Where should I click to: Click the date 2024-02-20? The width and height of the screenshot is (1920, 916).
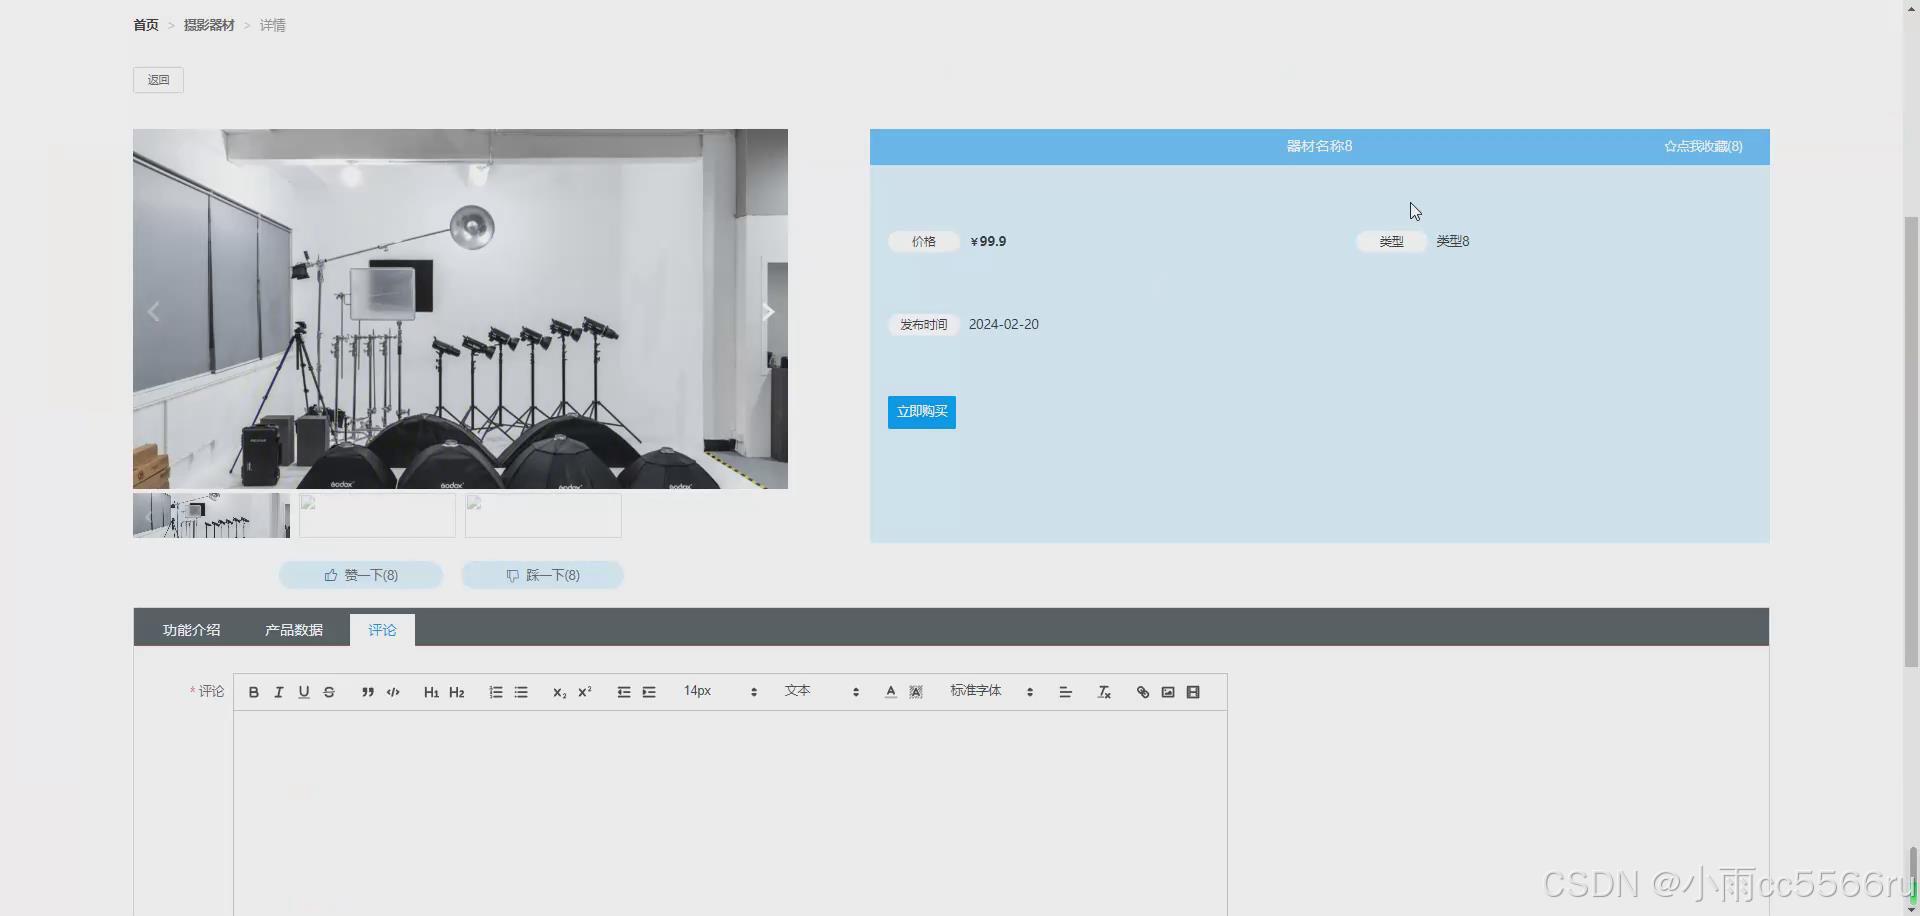click(1004, 324)
